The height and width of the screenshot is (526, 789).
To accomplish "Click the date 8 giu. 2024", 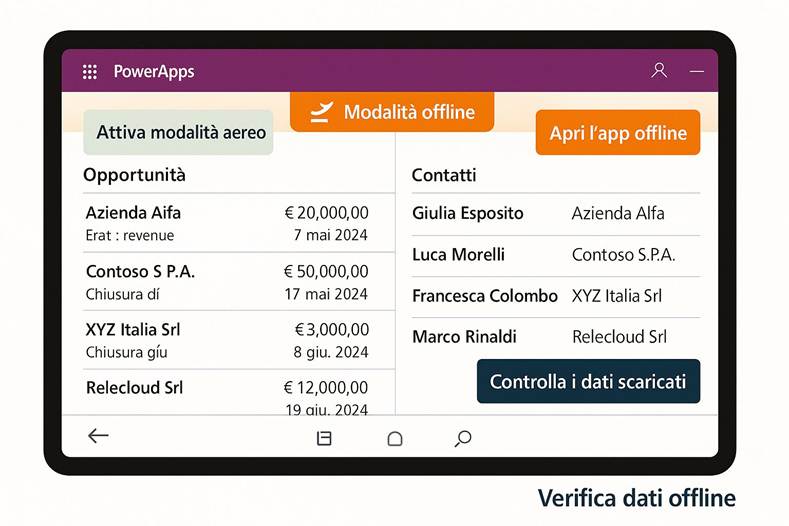I will point(331,352).
